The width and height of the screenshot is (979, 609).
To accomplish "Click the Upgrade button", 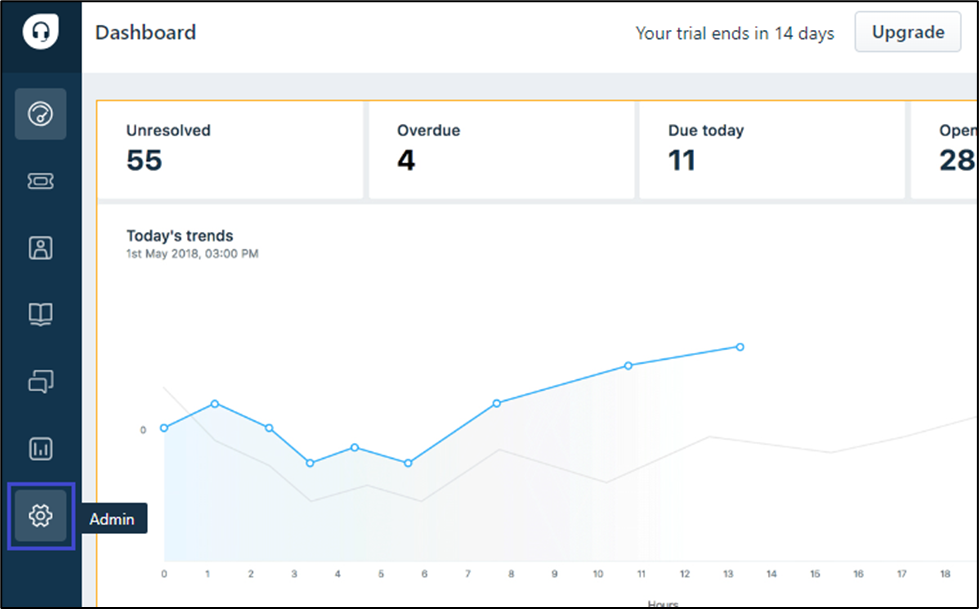I will coord(908,32).
